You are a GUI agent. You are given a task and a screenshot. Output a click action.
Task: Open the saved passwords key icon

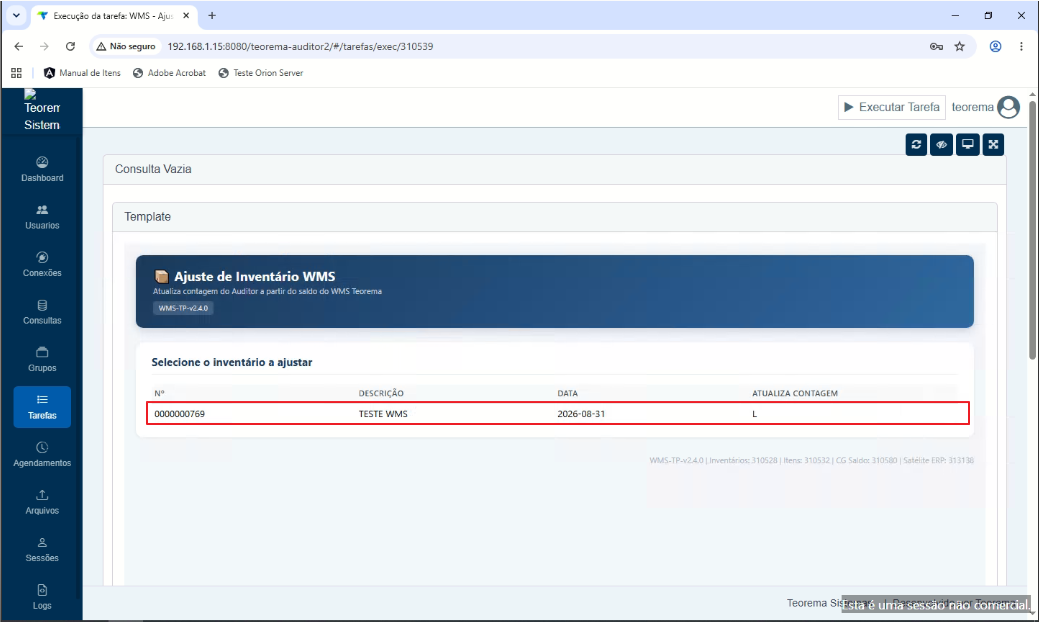point(936,46)
